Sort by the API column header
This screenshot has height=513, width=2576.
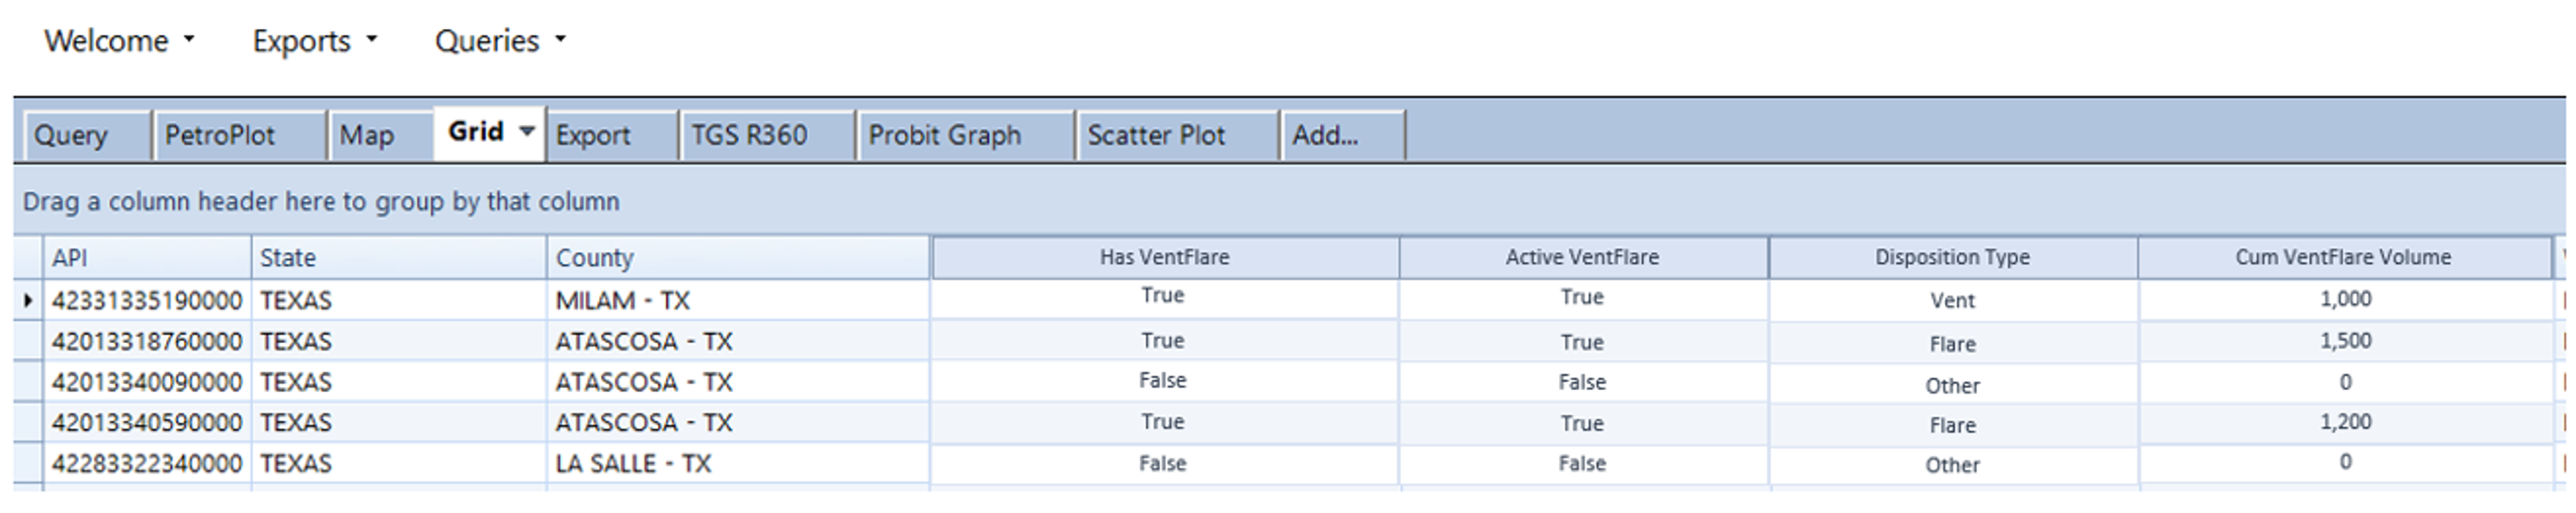[x=147, y=258]
